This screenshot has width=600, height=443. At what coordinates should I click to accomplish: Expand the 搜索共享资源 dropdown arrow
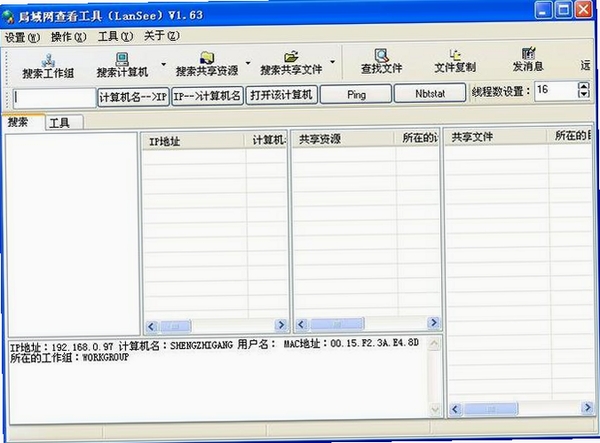248,62
